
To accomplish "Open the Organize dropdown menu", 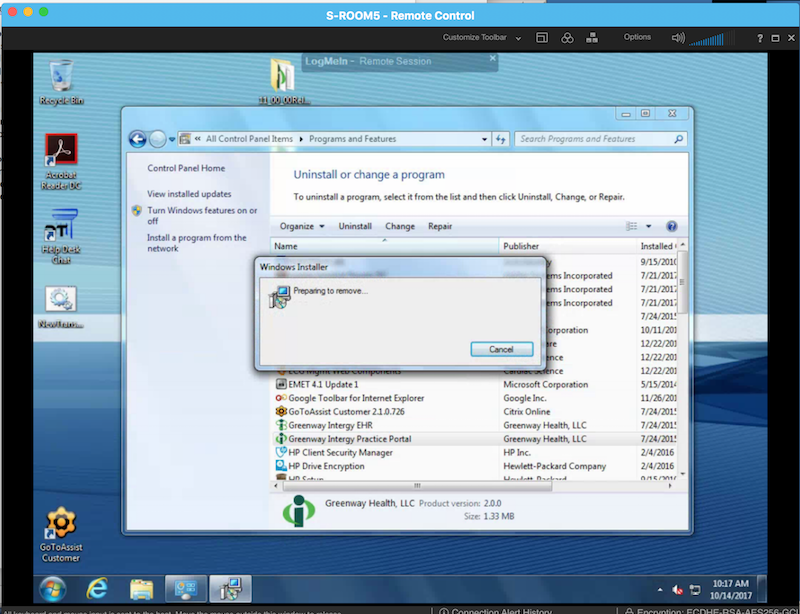I will click(302, 226).
